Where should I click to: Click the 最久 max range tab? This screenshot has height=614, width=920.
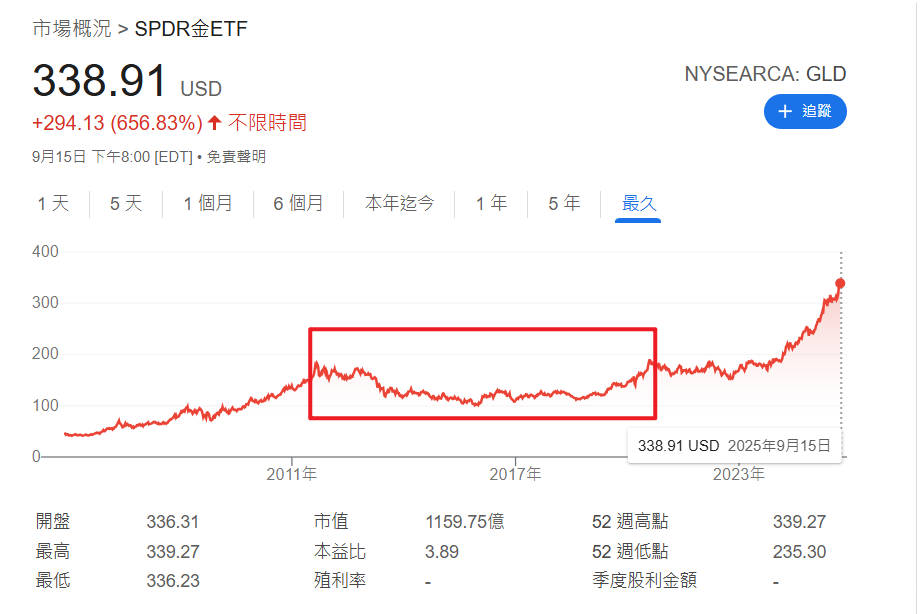(x=638, y=204)
